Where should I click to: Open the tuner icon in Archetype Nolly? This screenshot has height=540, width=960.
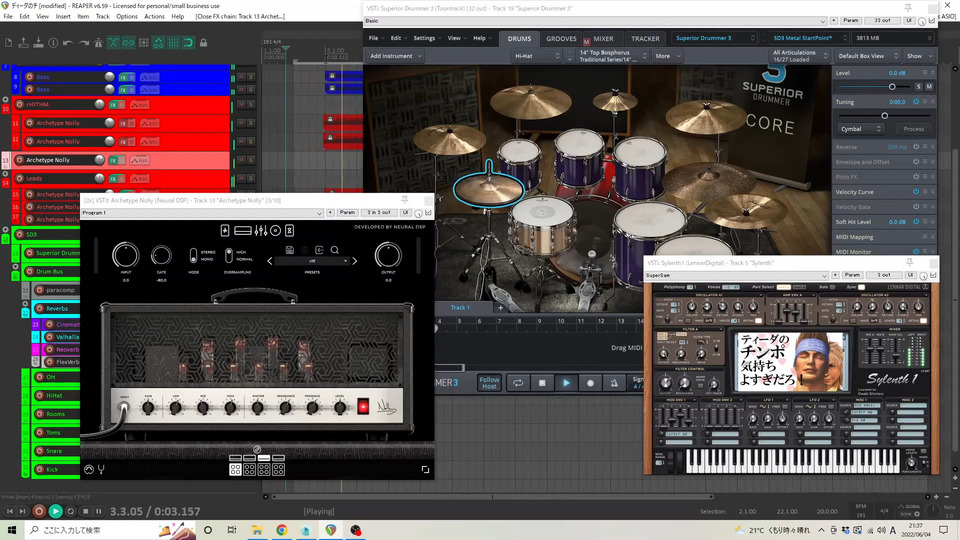click(x=101, y=469)
